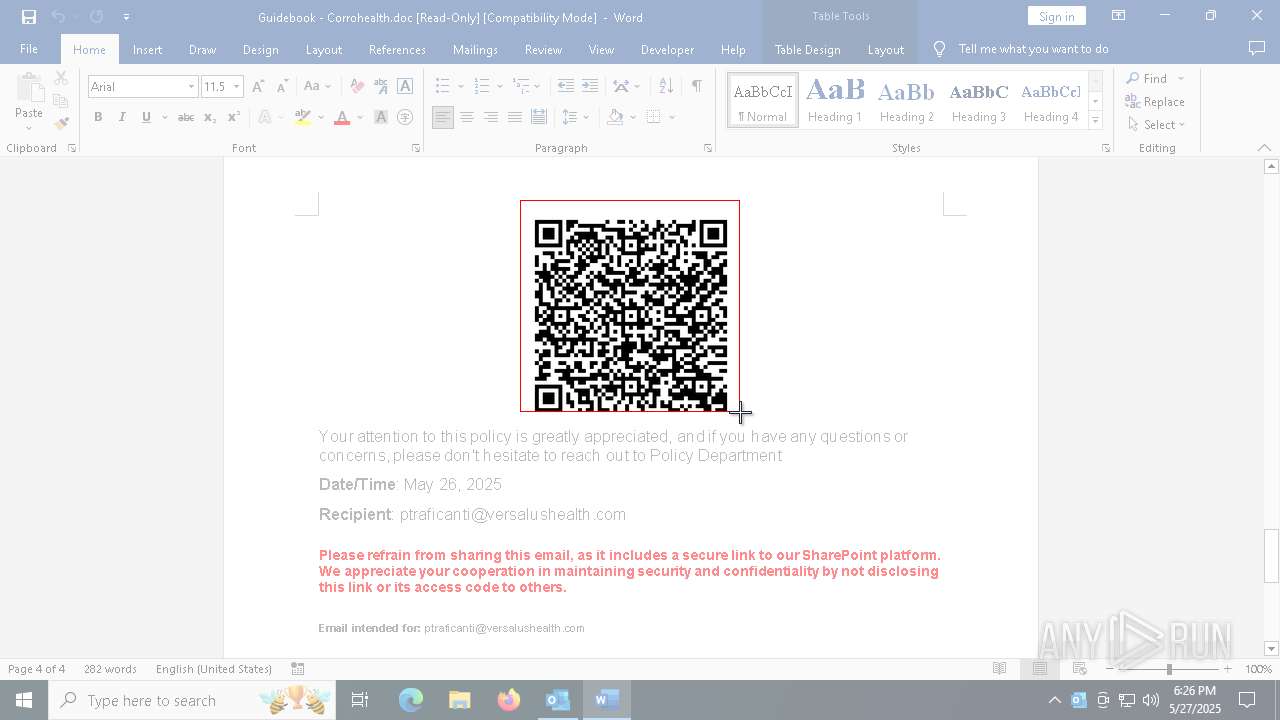This screenshot has height=720, width=1280.
Task: Open Firefox from the taskbar
Action: [x=509, y=700]
